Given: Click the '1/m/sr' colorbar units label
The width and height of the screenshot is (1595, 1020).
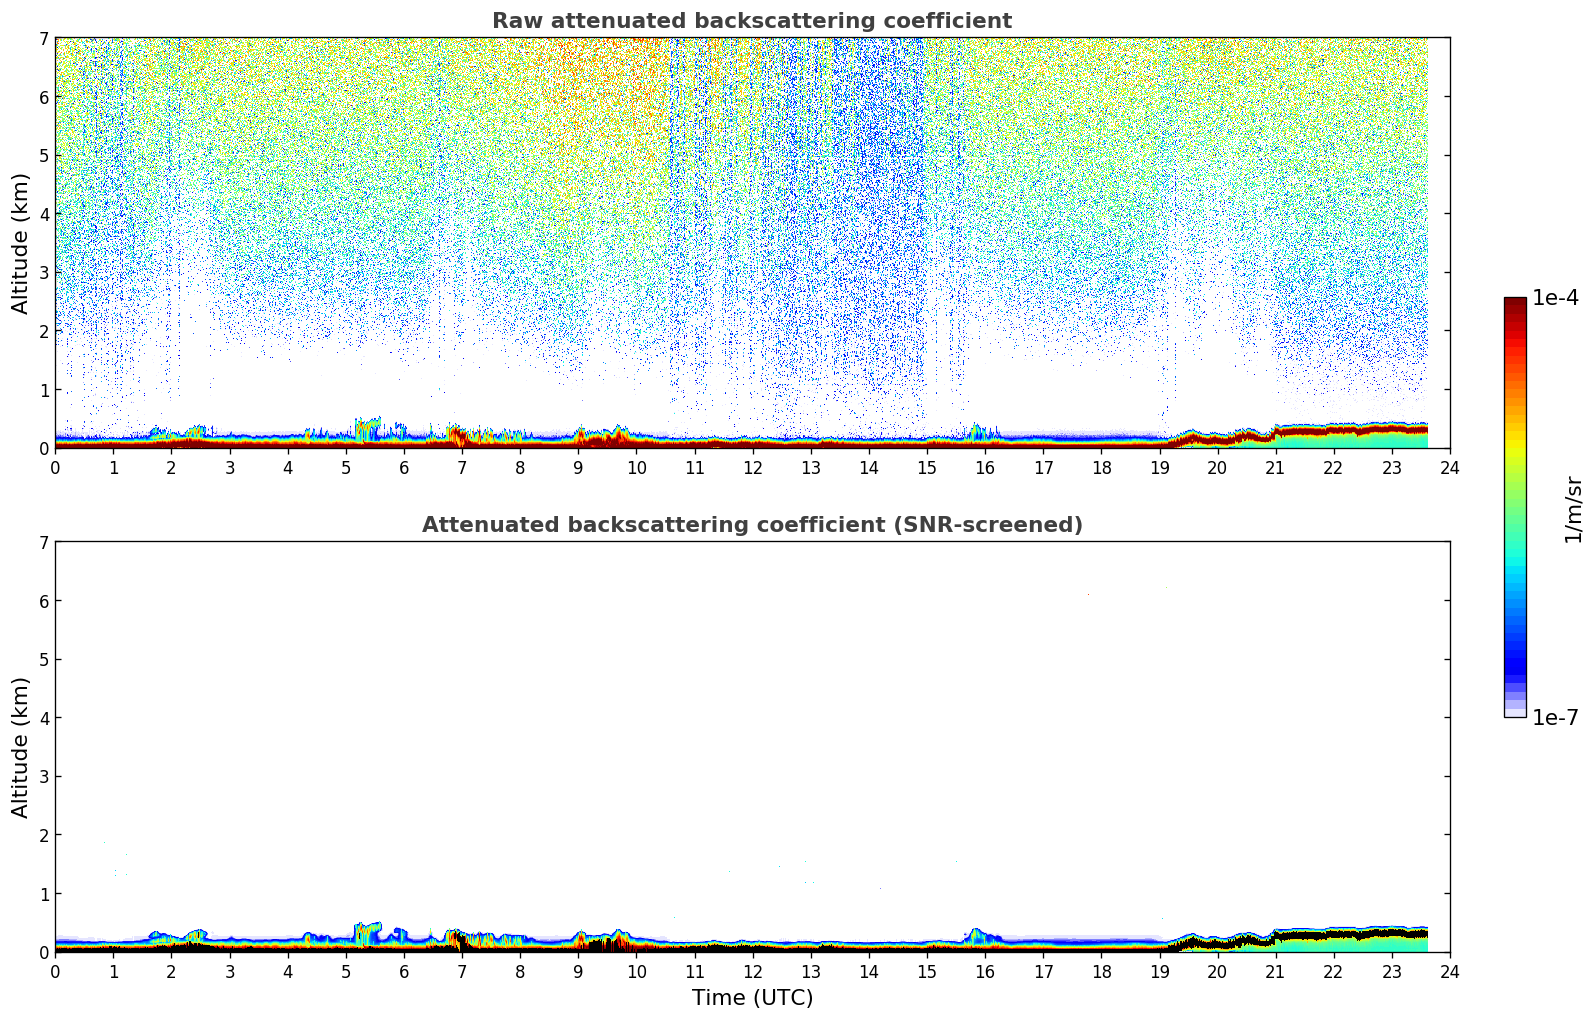Looking at the screenshot, I should pos(1573,508).
